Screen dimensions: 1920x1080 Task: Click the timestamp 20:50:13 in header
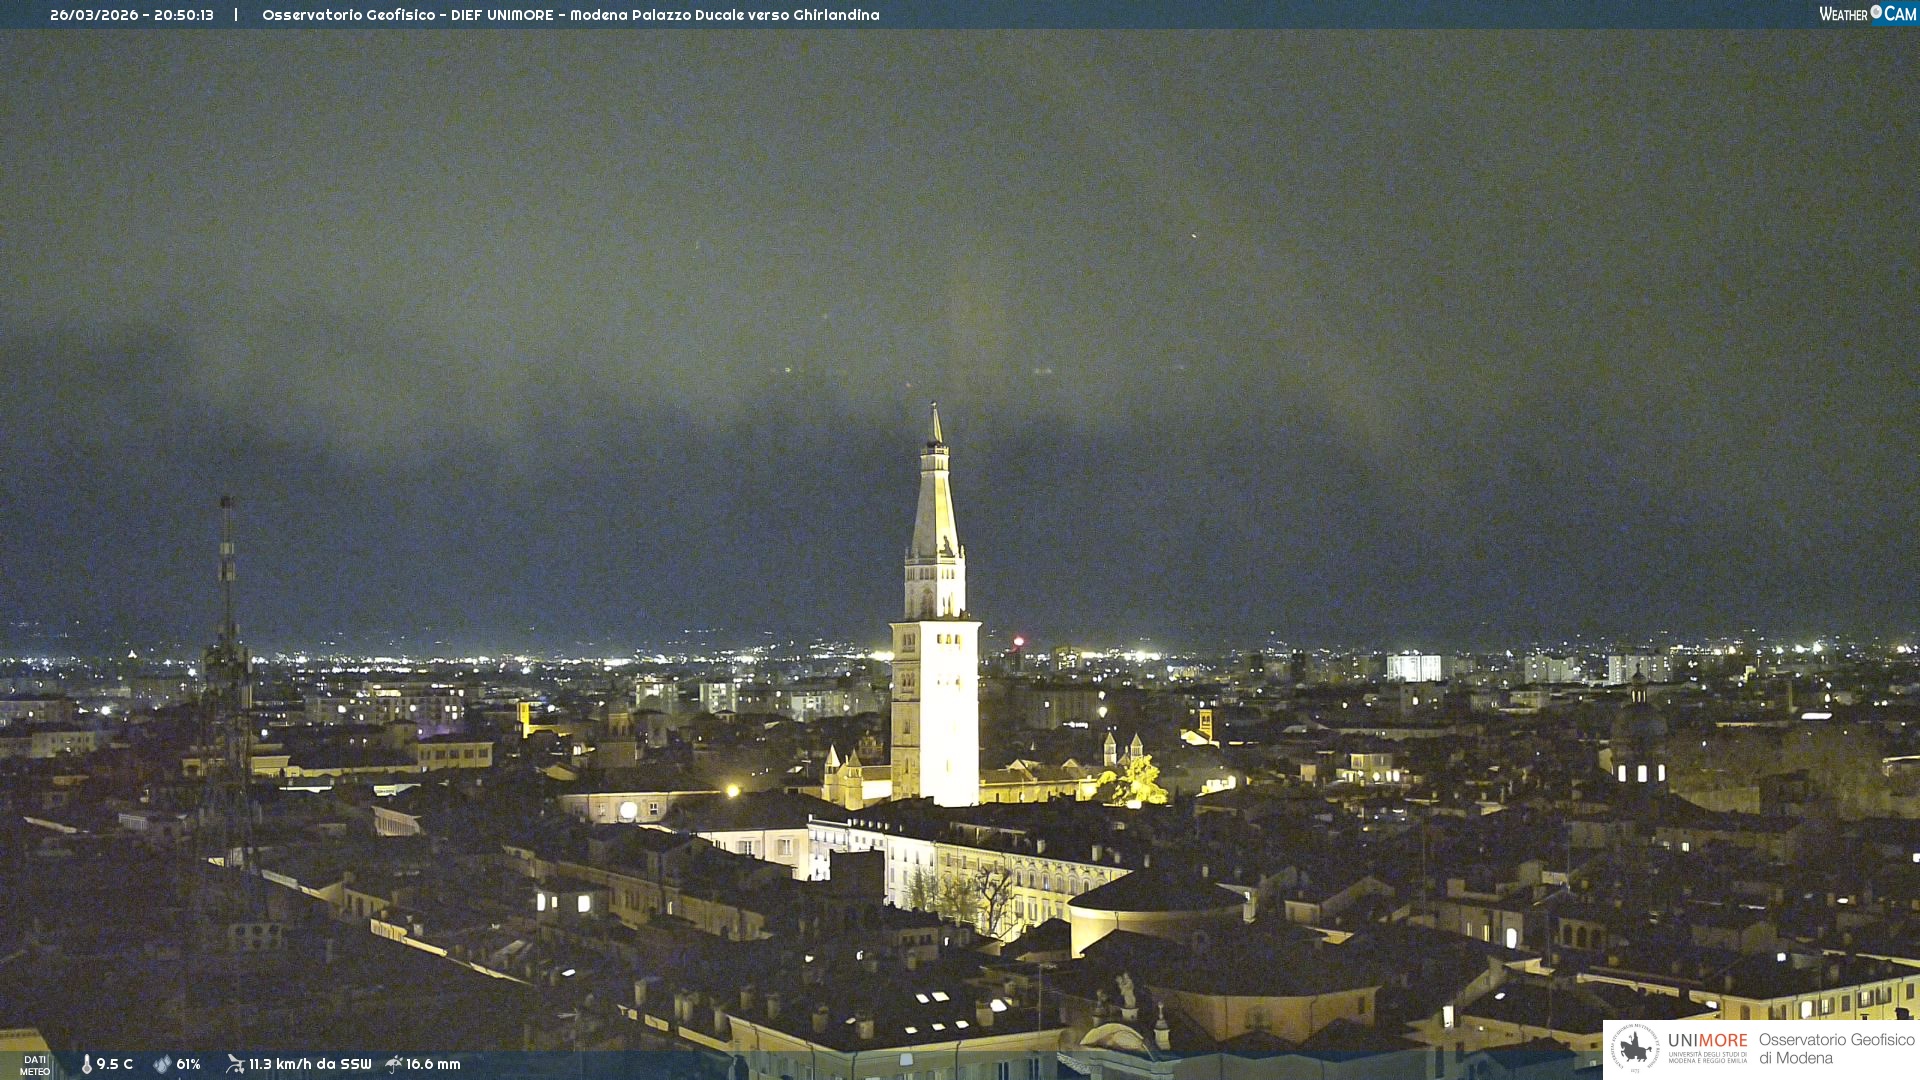[x=184, y=15]
